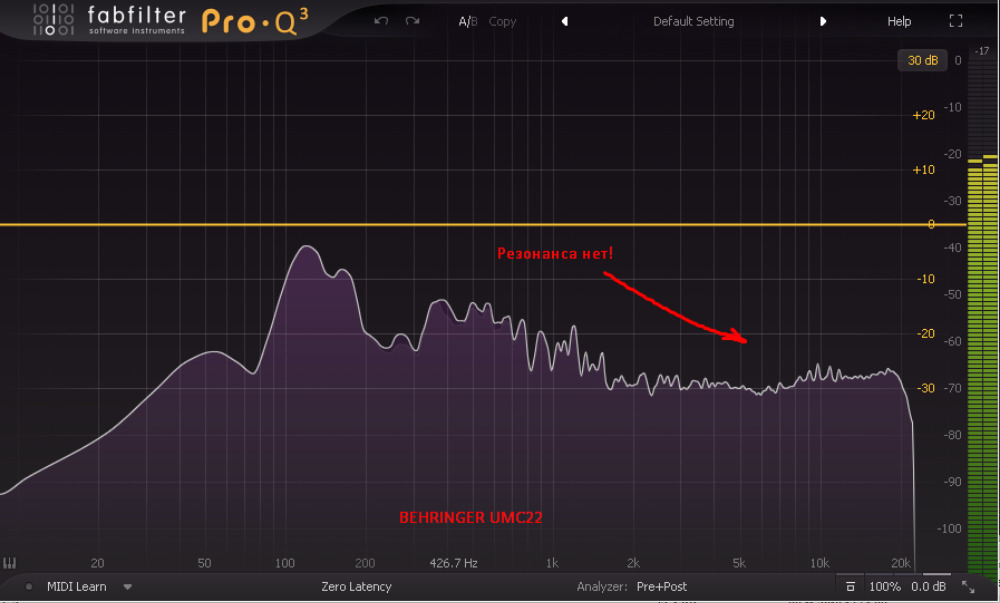The image size is (1000, 603).
Task: Show the piano keyboard display
Action: (x=10, y=563)
